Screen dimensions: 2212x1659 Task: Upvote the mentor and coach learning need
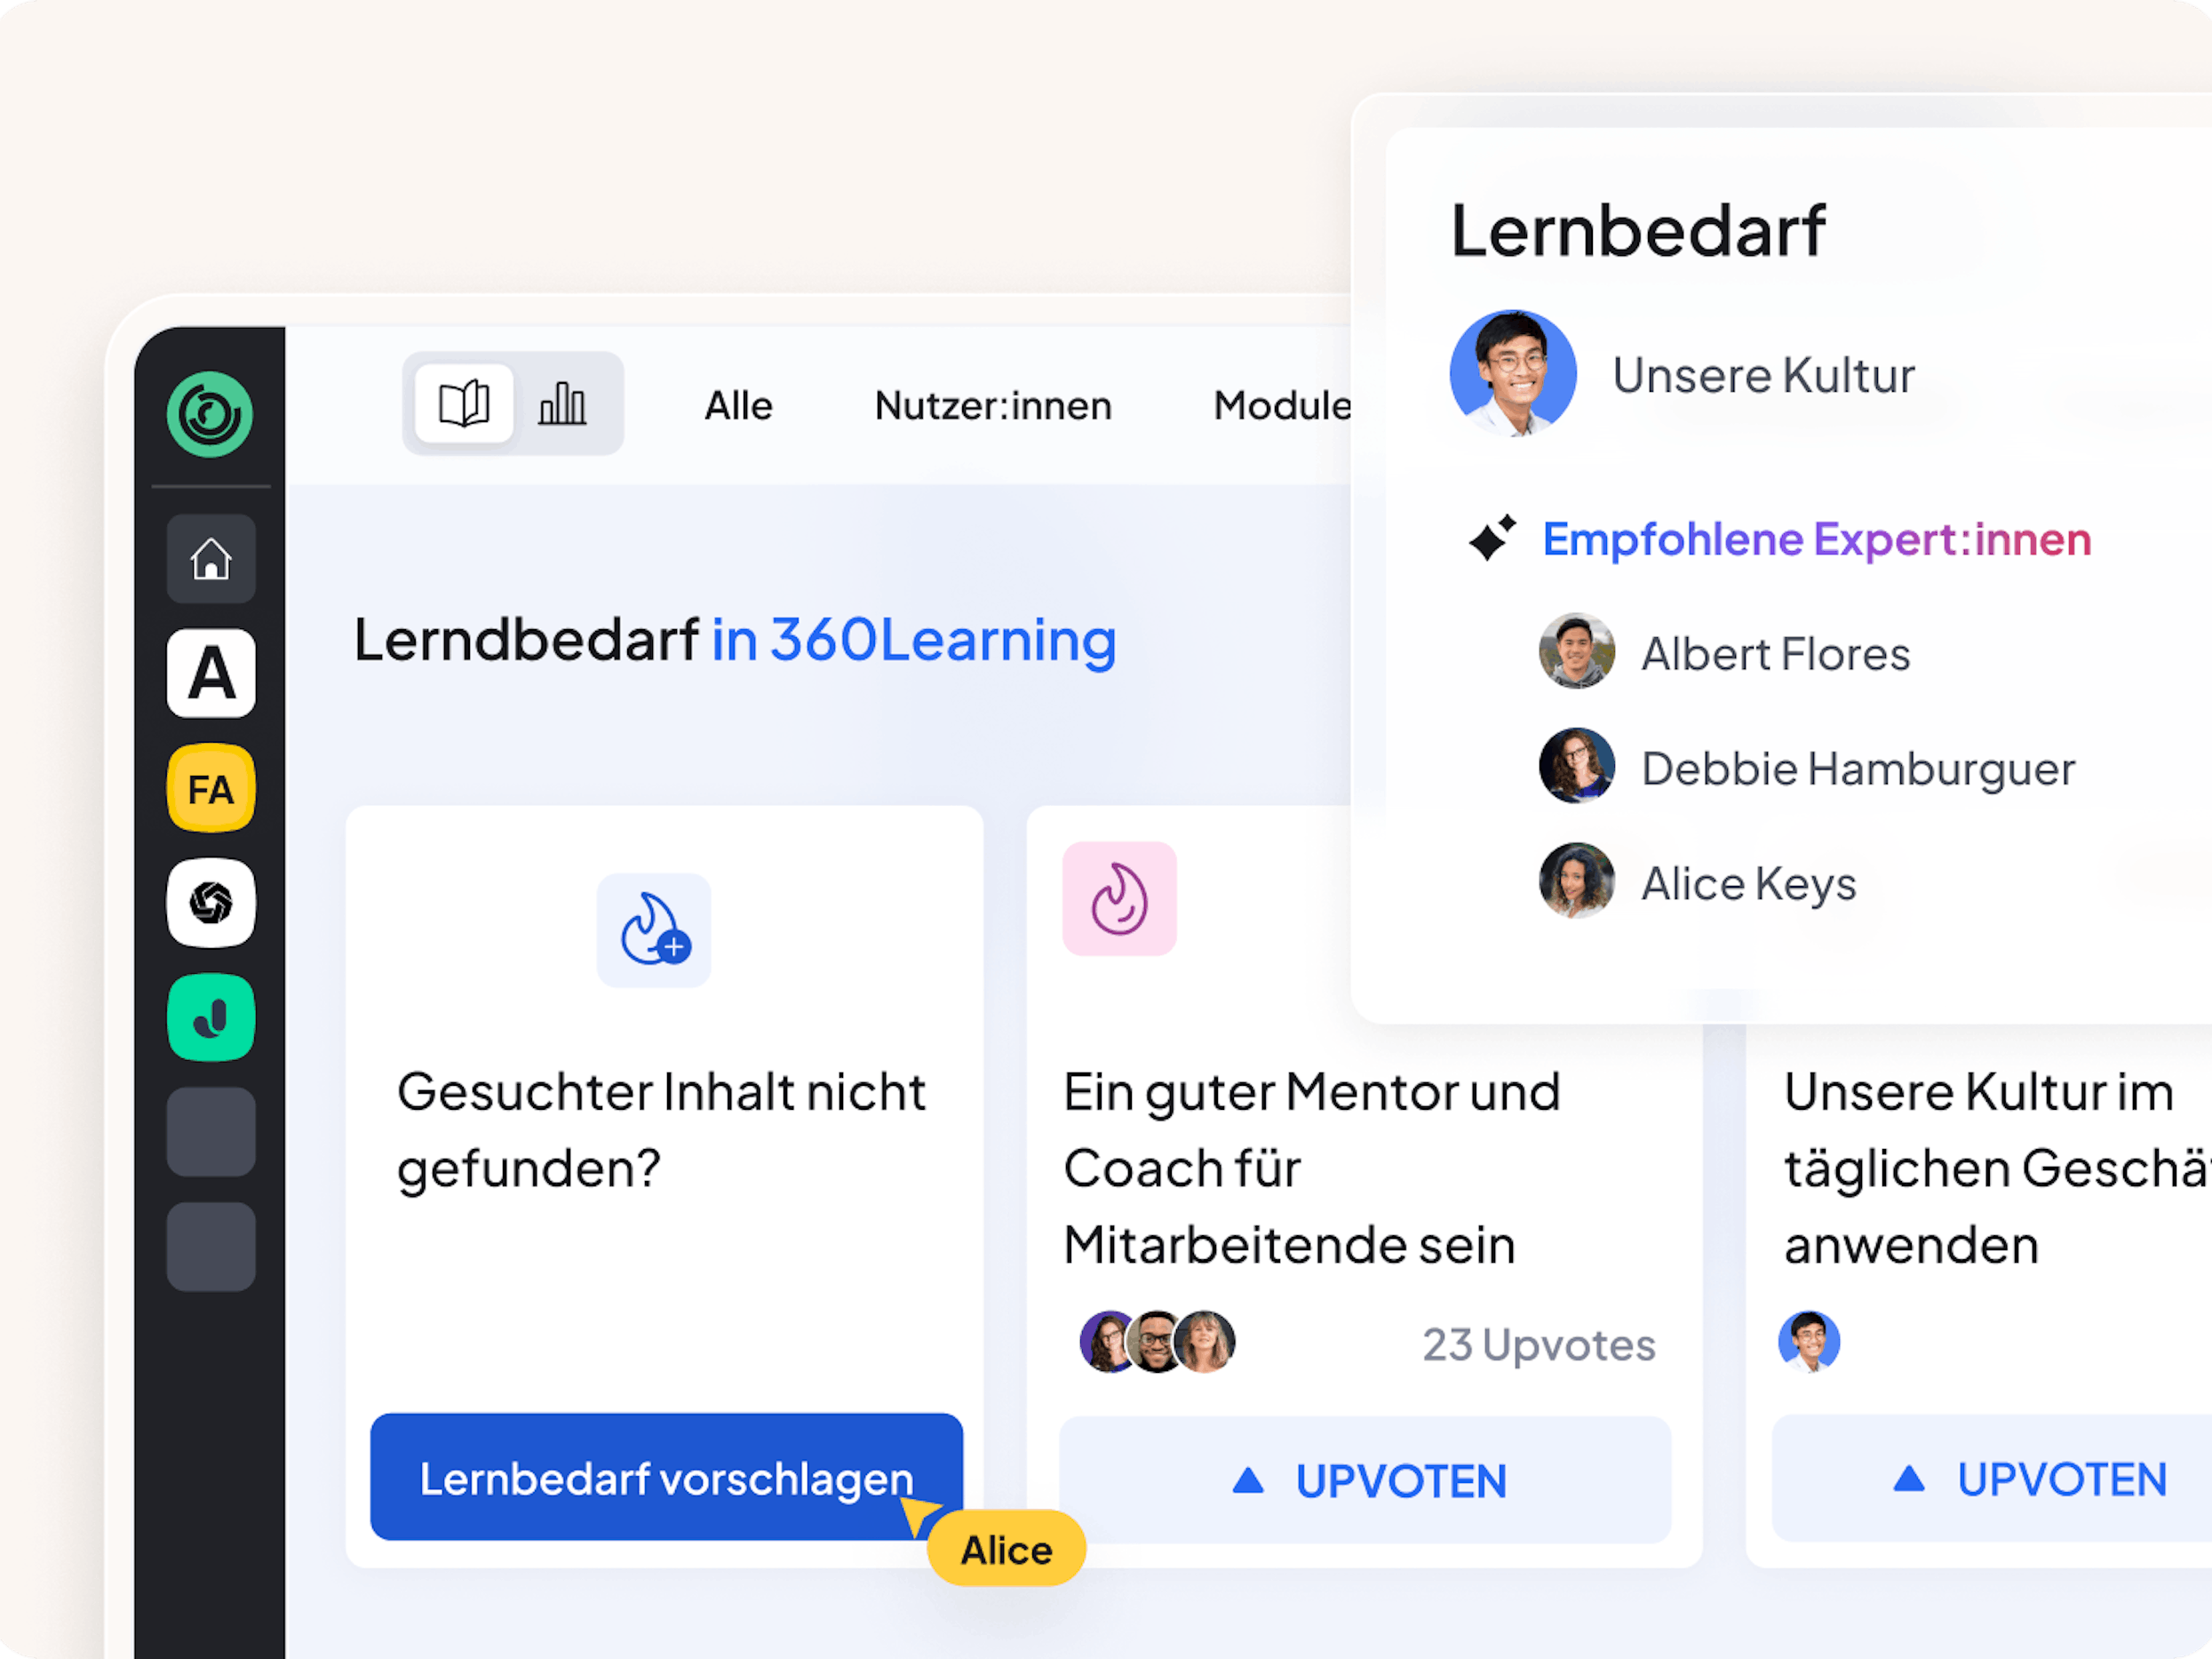point(1365,1480)
